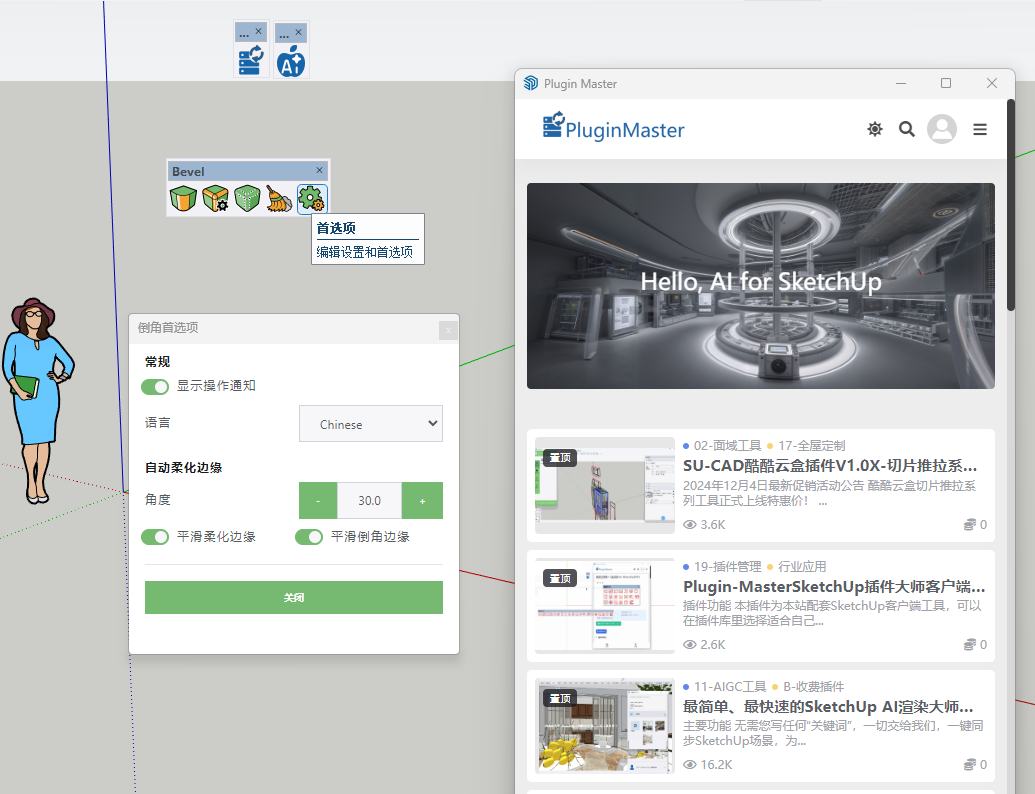Select the dotted-edge cube icon in Bevel toolbar
1035x794 pixels.
pyautogui.click(x=247, y=199)
